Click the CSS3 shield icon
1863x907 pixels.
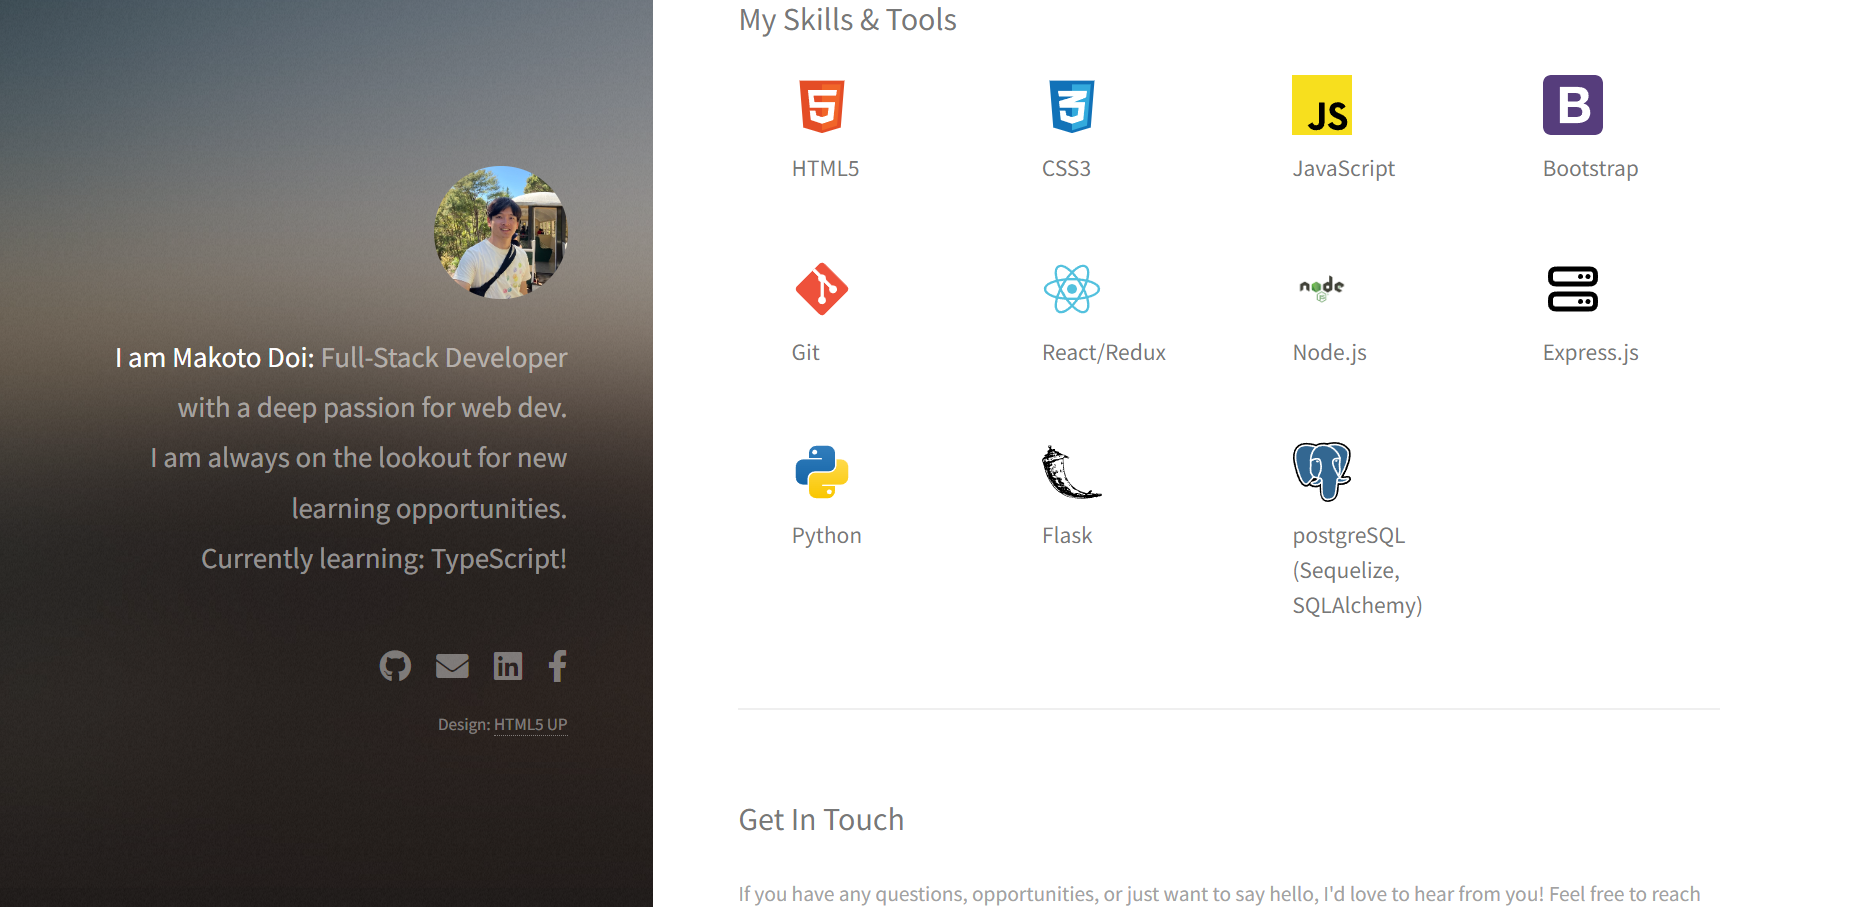click(x=1072, y=106)
